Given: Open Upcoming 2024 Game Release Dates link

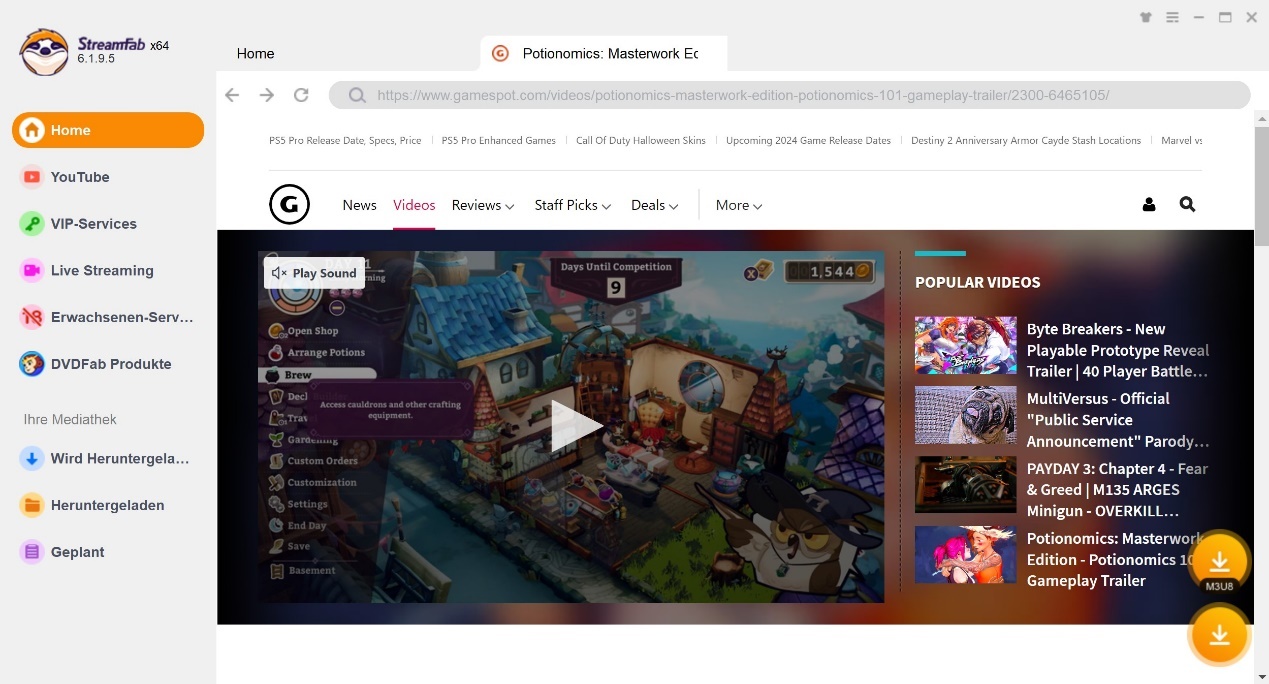Looking at the screenshot, I should pos(808,140).
